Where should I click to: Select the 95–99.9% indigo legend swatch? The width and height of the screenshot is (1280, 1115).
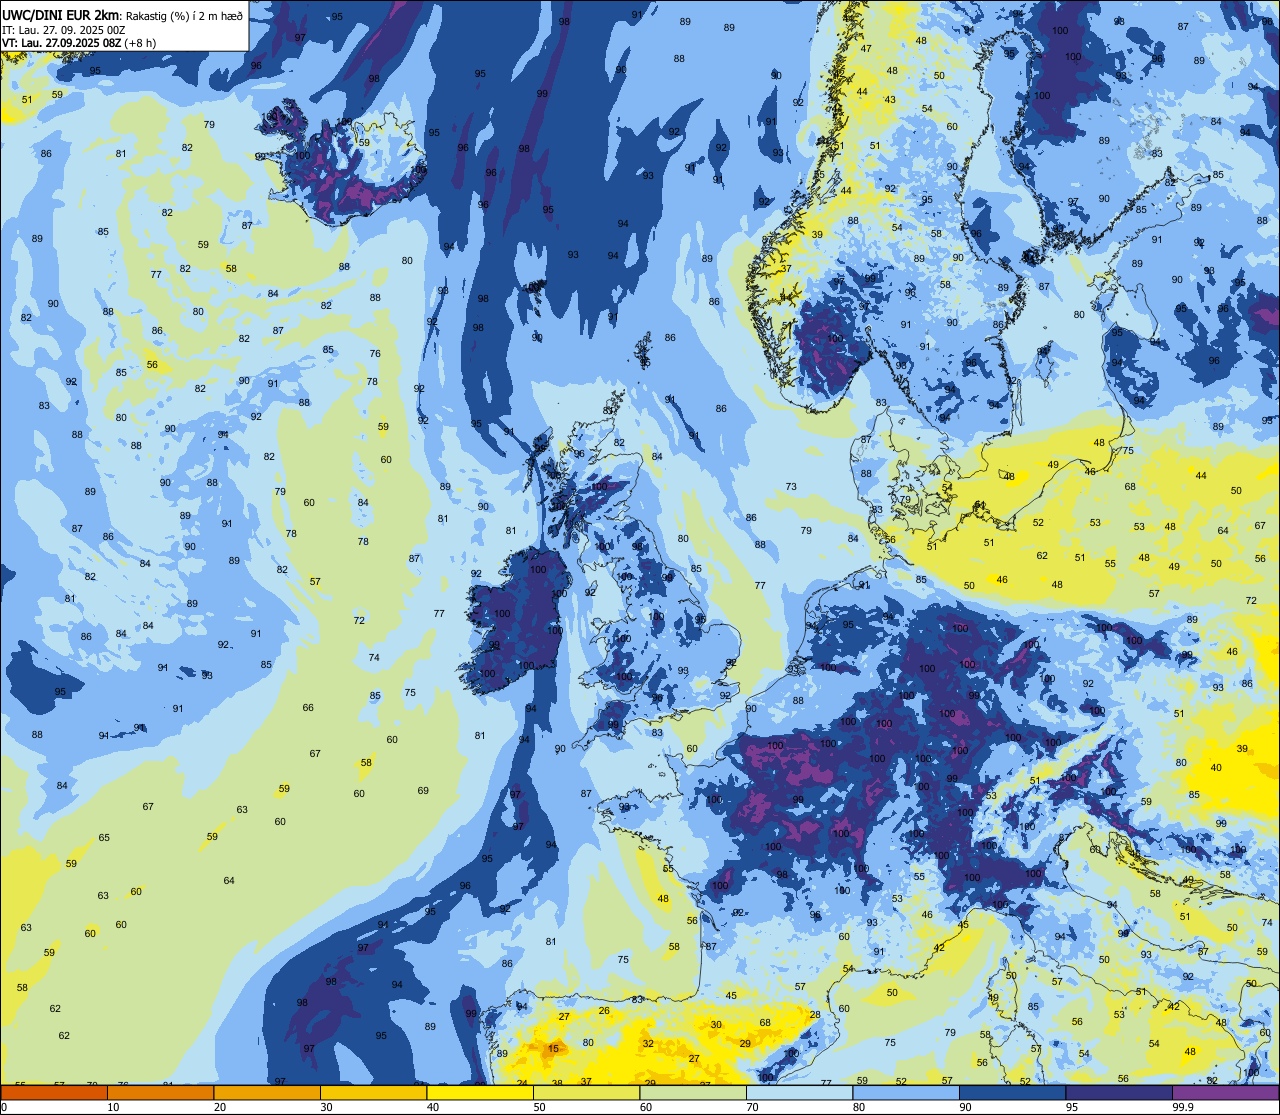coord(1119,1092)
